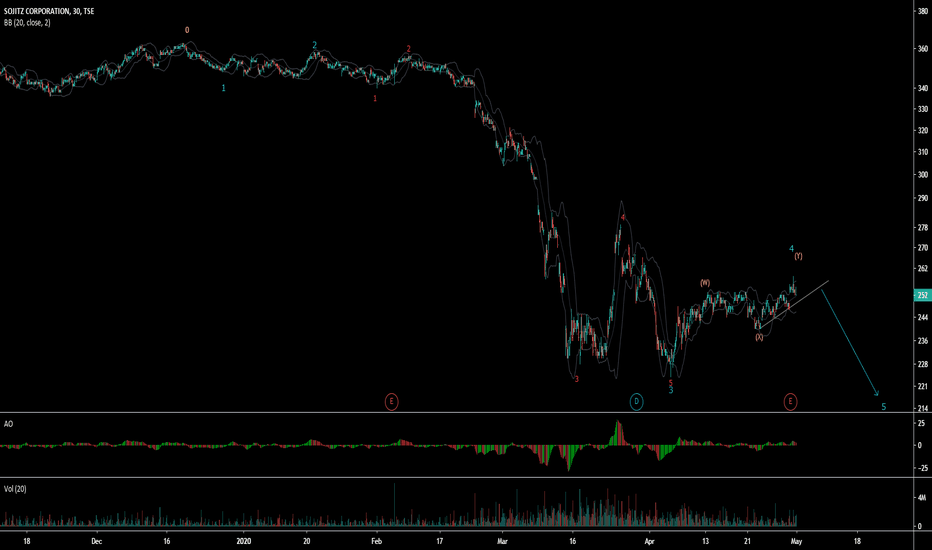Select the white rising trendline
The height and width of the screenshot is (550, 932).
tap(793, 304)
